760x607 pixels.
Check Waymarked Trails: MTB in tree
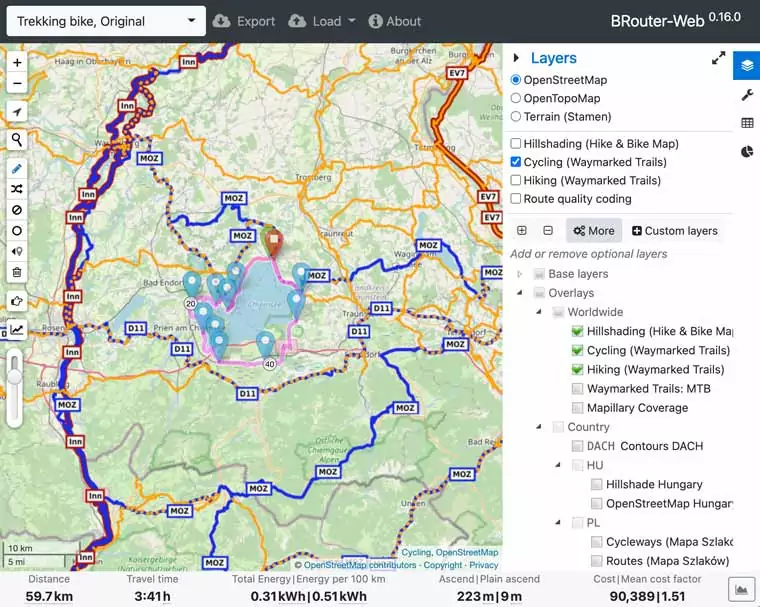tap(577, 389)
